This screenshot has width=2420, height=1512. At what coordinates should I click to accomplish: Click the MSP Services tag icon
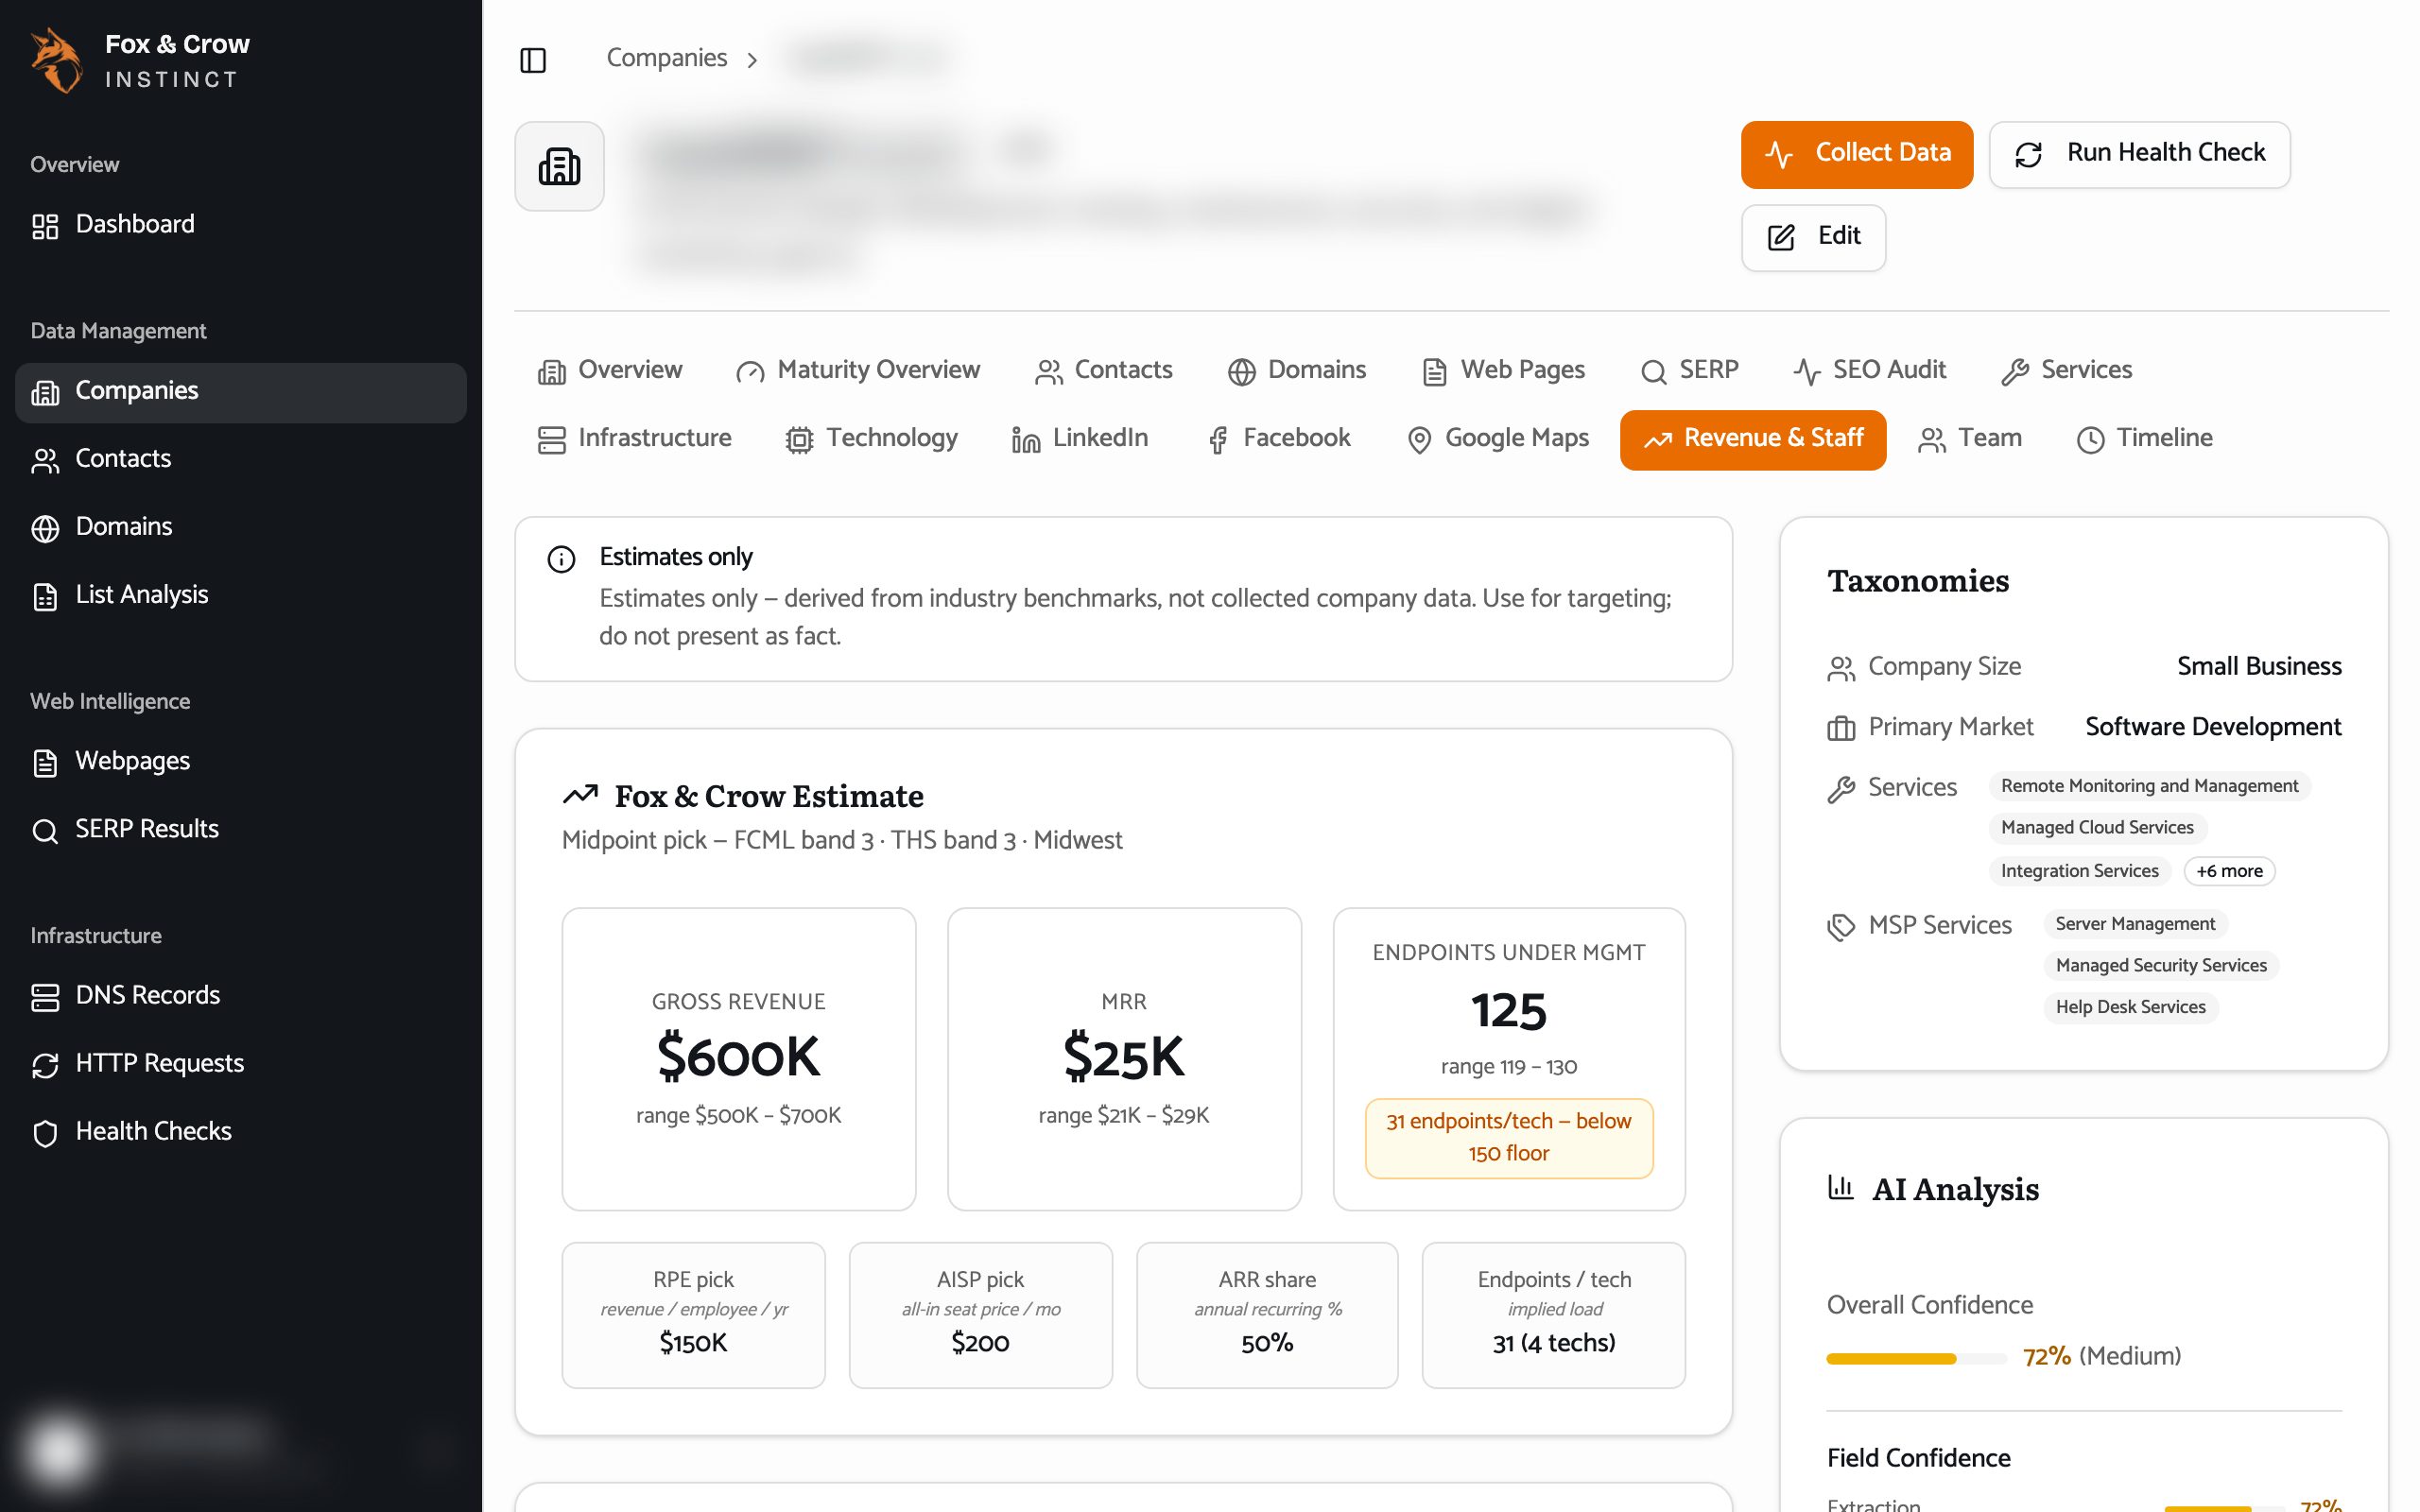pyautogui.click(x=1841, y=927)
